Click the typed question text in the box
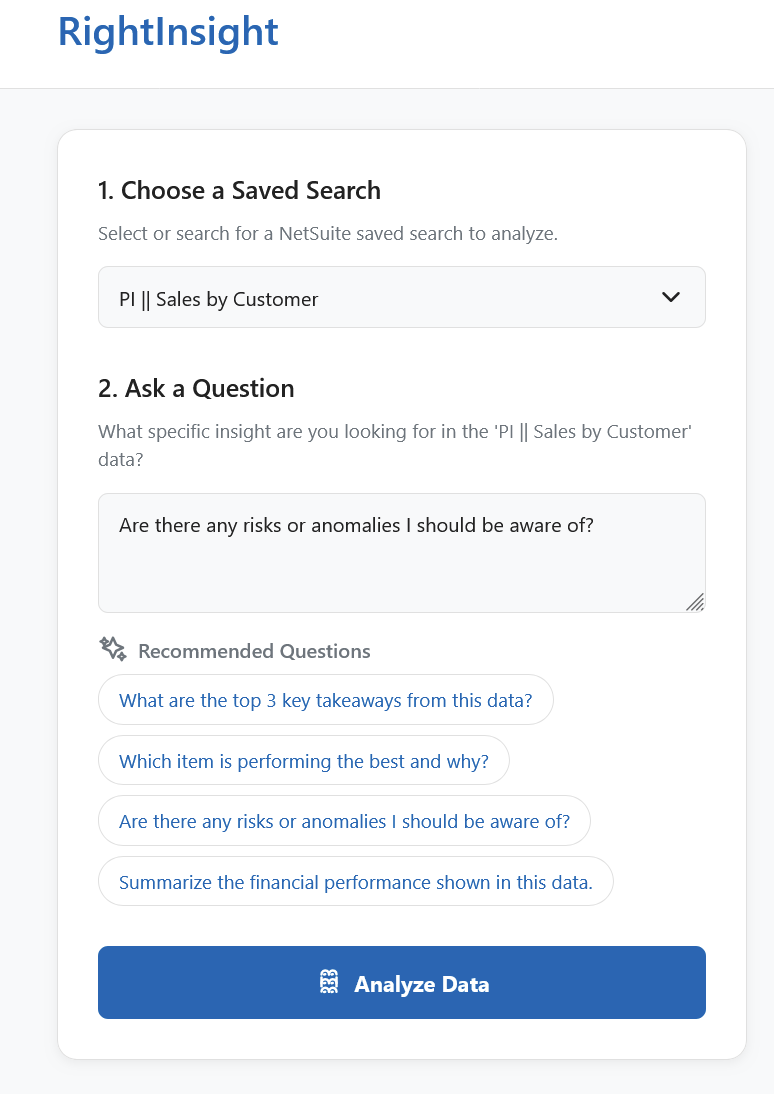Viewport: 774px width, 1094px height. (356, 525)
